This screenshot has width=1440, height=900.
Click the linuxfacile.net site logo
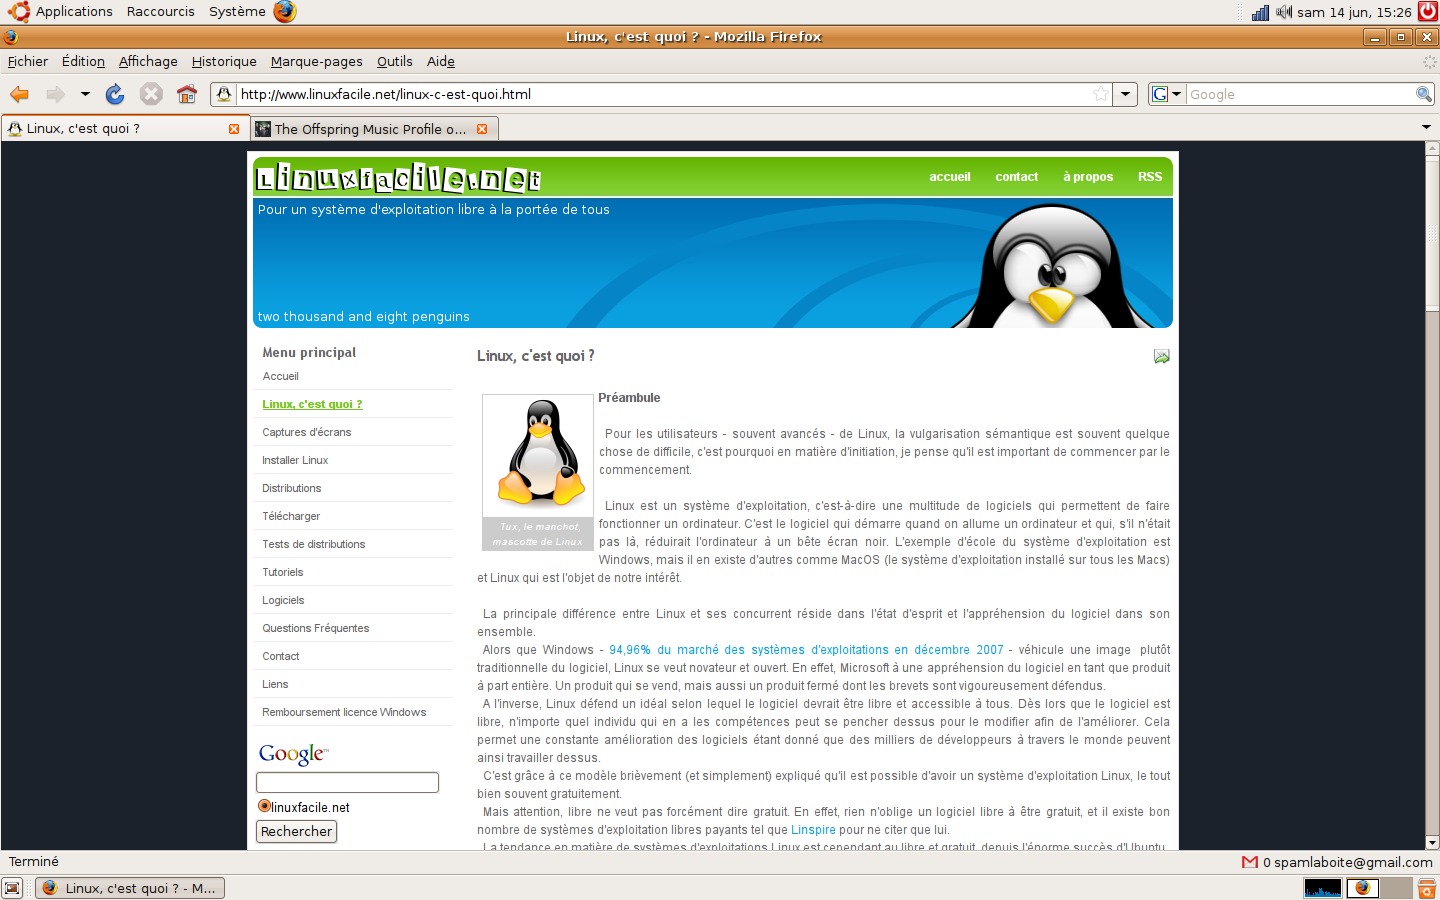[x=398, y=178]
